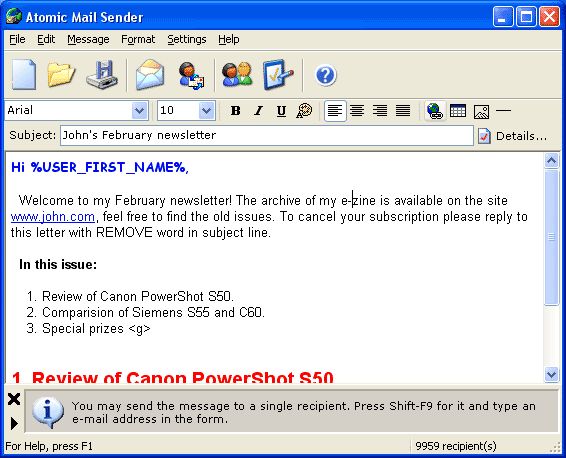Screen dimensions: 566x458
Task: Show next tip with black arrow
Action: (x=14, y=423)
